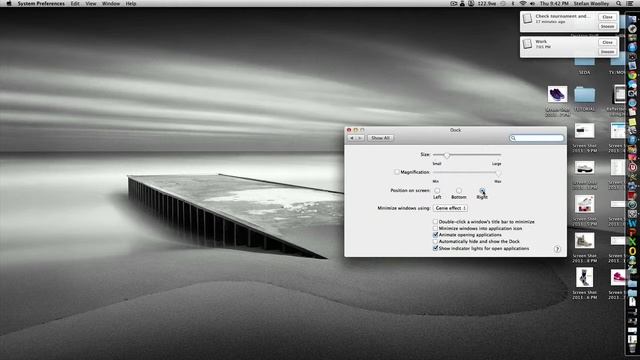640x360 pixels.
Task: Select the gray boot screenshot thumbnail
Action: click(x=584, y=240)
